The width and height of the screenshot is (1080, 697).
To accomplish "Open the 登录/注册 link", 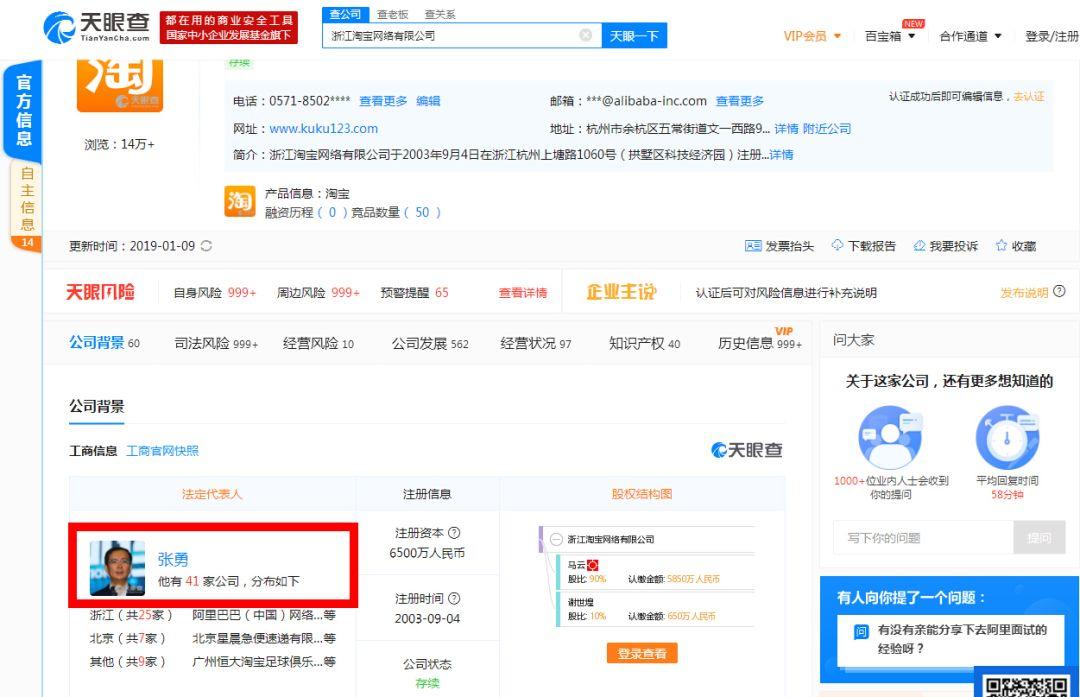I will (1052, 36).
